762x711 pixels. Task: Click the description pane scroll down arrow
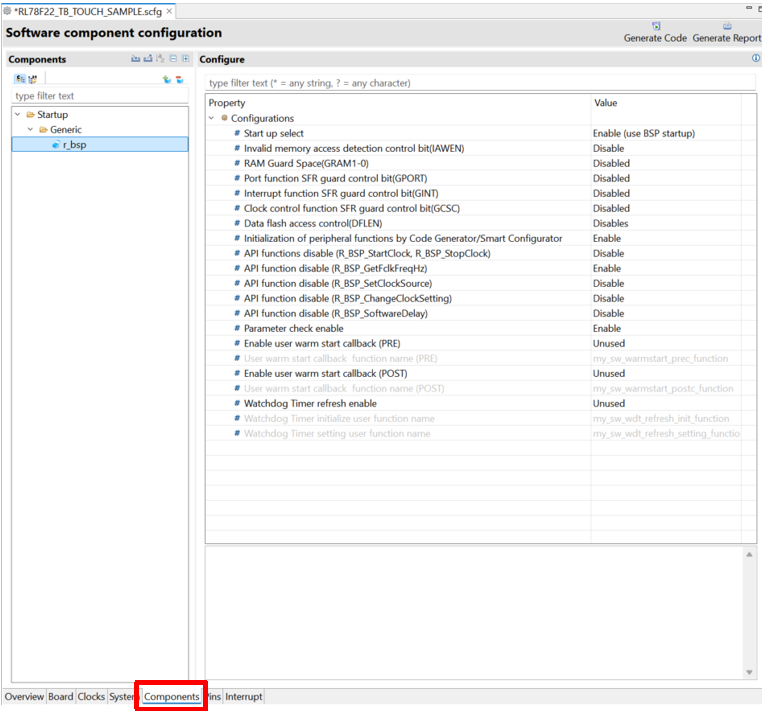point(749,672)
